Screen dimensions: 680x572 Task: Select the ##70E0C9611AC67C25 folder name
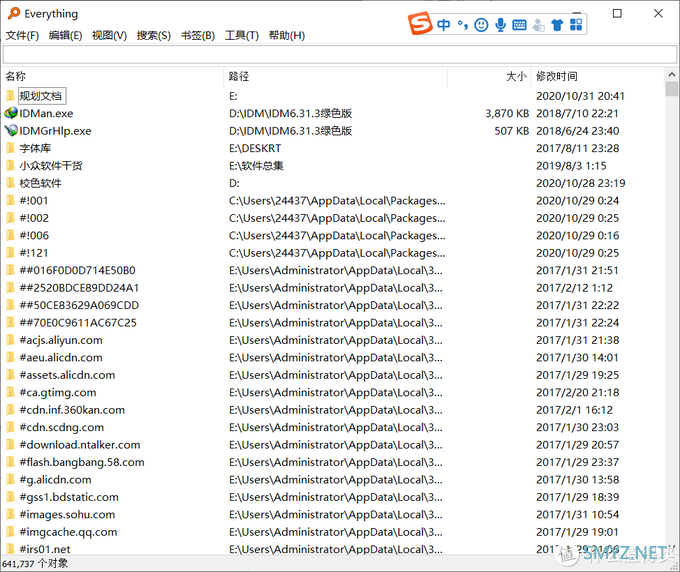78,323
